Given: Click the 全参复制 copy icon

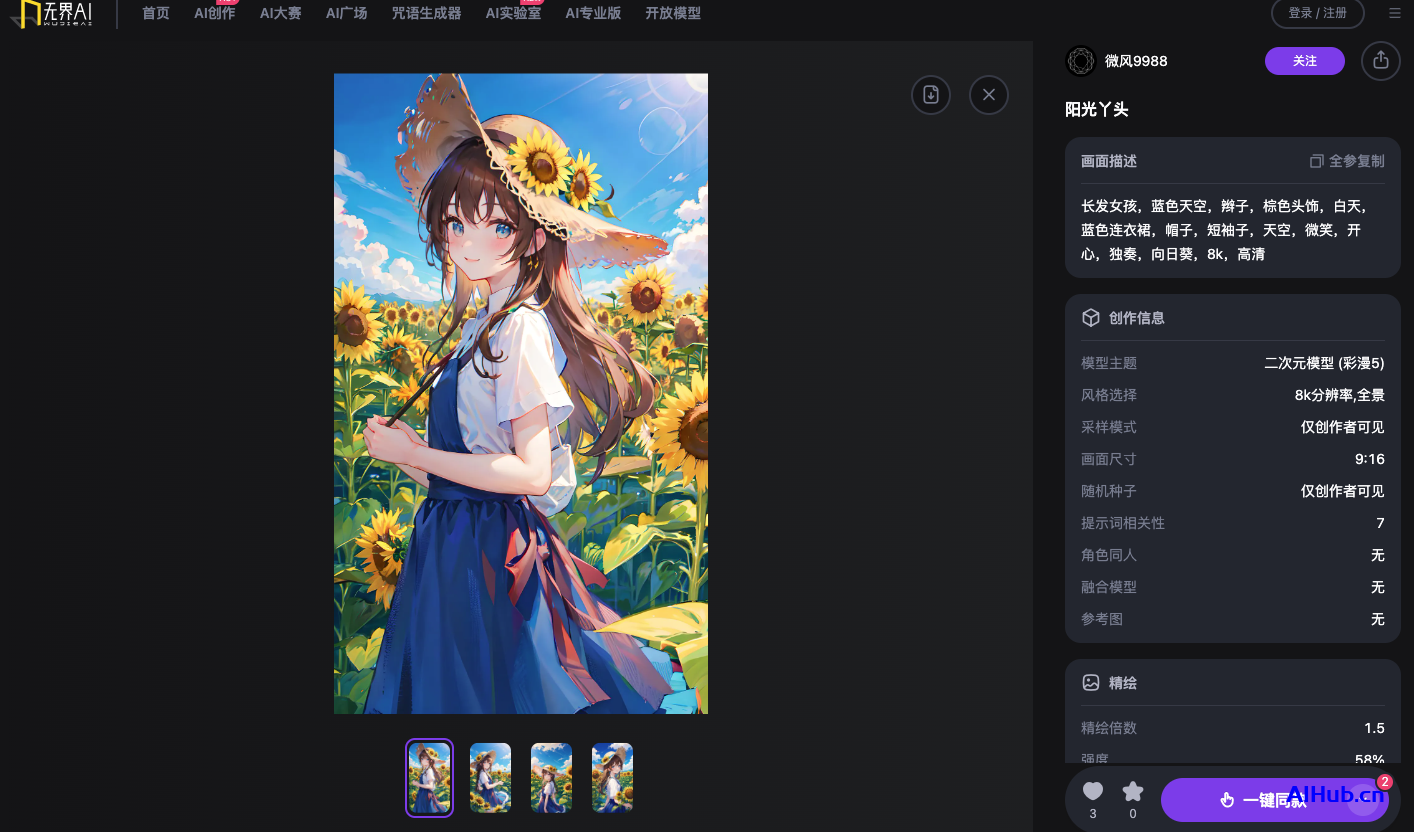Looking at the screenshot, I should (1316, 160).
